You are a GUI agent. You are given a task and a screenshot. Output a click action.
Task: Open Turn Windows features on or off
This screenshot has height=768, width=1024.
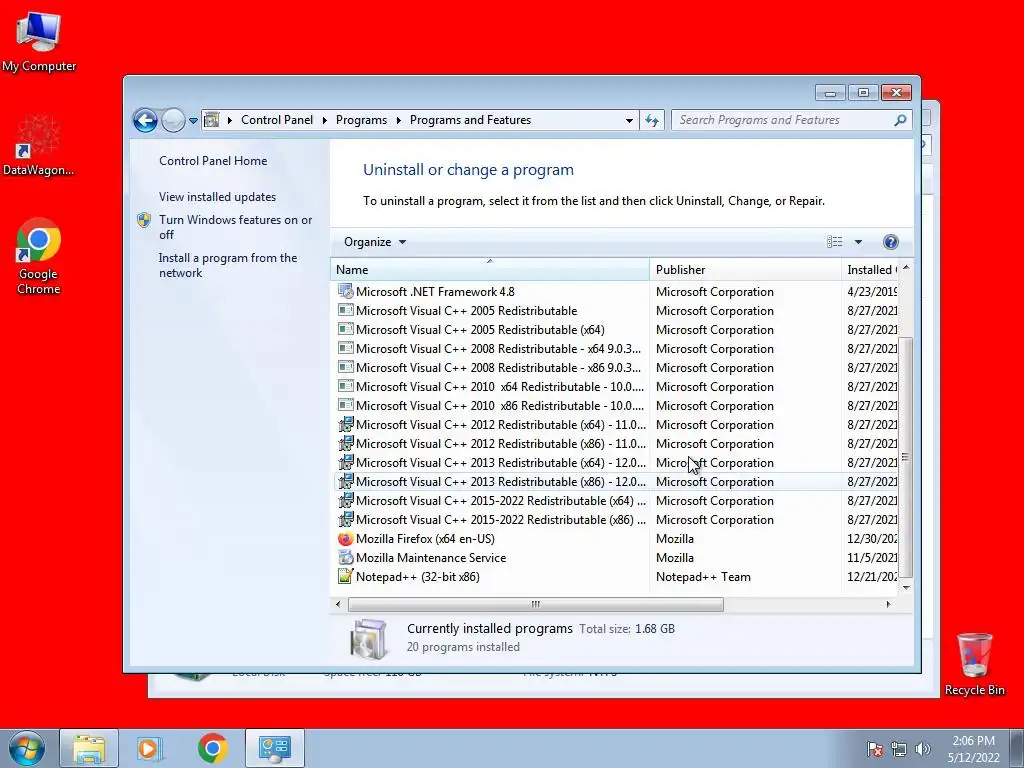click(236, 227)
